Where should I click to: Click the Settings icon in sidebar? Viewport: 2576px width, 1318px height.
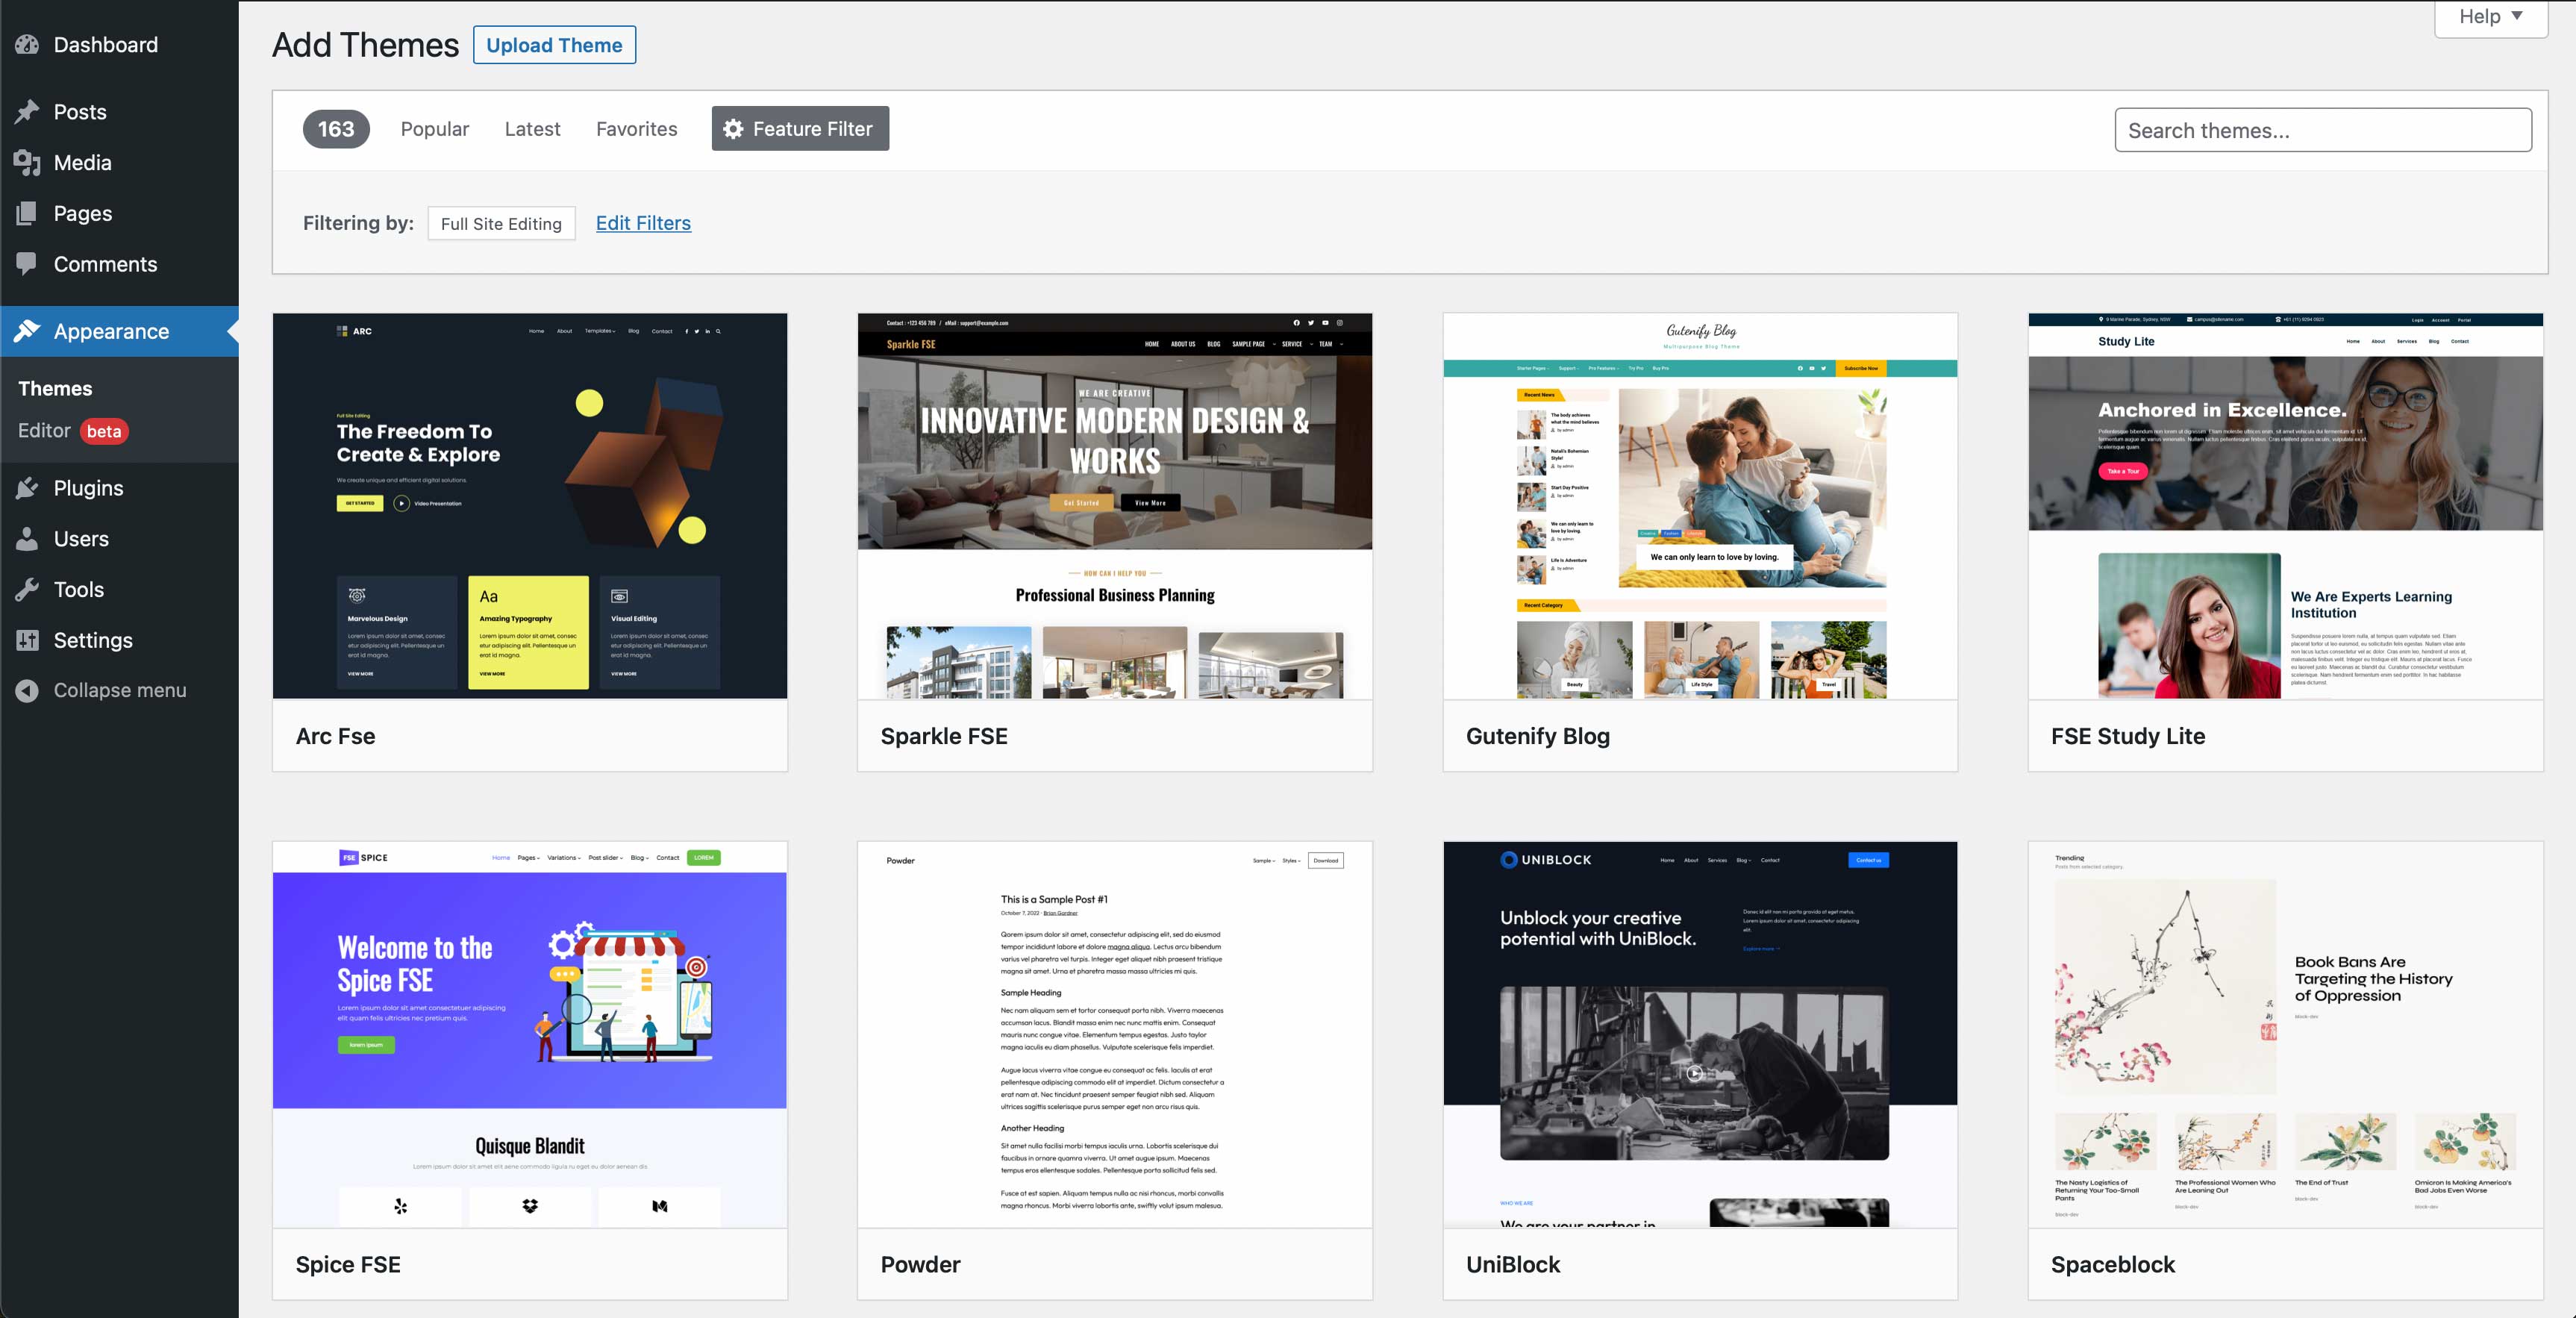27,640
